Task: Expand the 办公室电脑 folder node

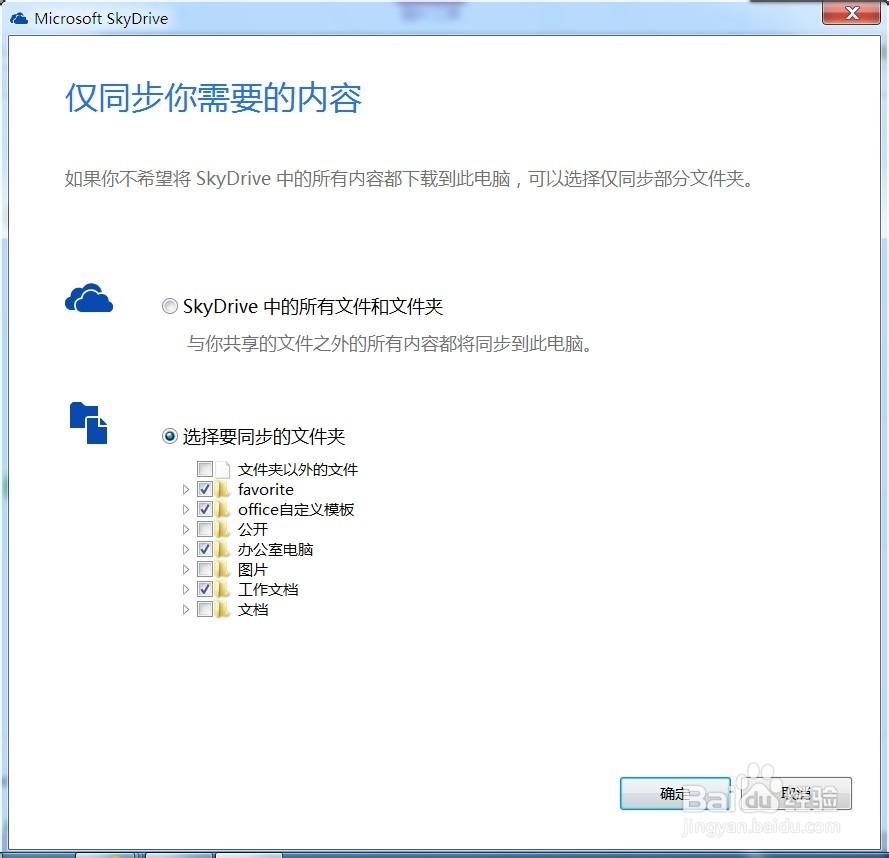Action: [185, 549]
